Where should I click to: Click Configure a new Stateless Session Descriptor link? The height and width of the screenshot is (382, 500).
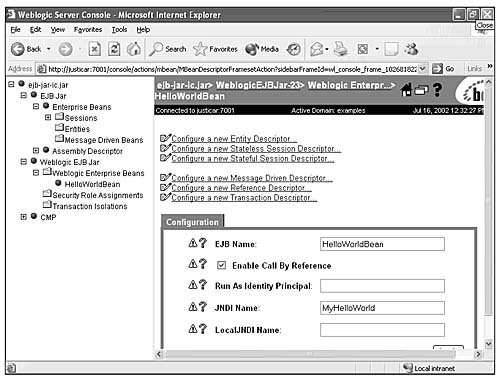(x=256, y=149)
